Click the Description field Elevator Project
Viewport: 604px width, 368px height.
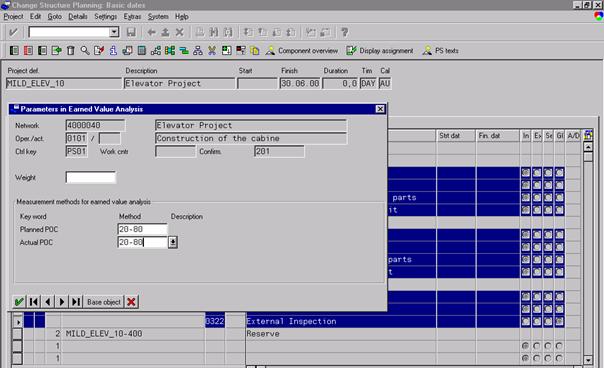coord(179,84)
